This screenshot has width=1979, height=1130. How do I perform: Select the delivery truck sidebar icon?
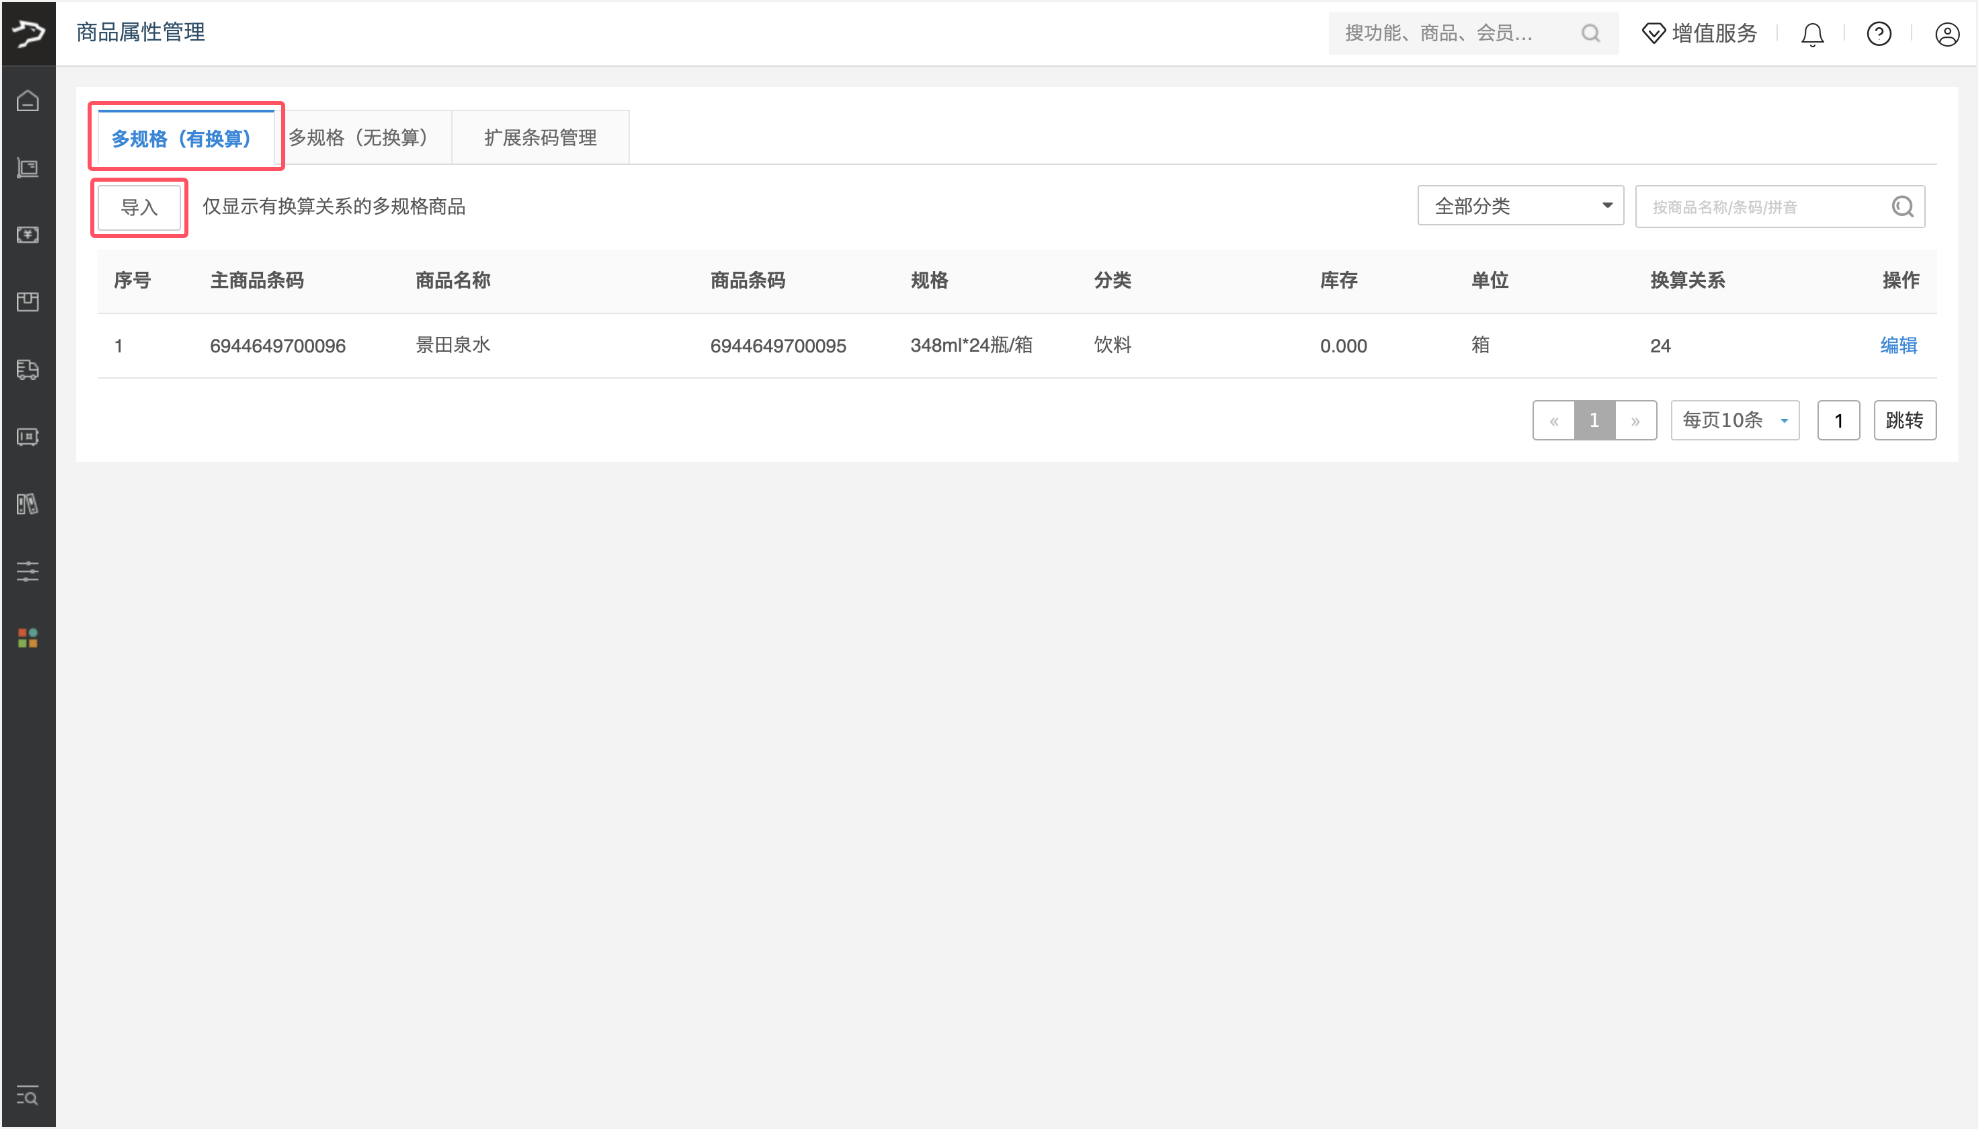pos(28,370)
